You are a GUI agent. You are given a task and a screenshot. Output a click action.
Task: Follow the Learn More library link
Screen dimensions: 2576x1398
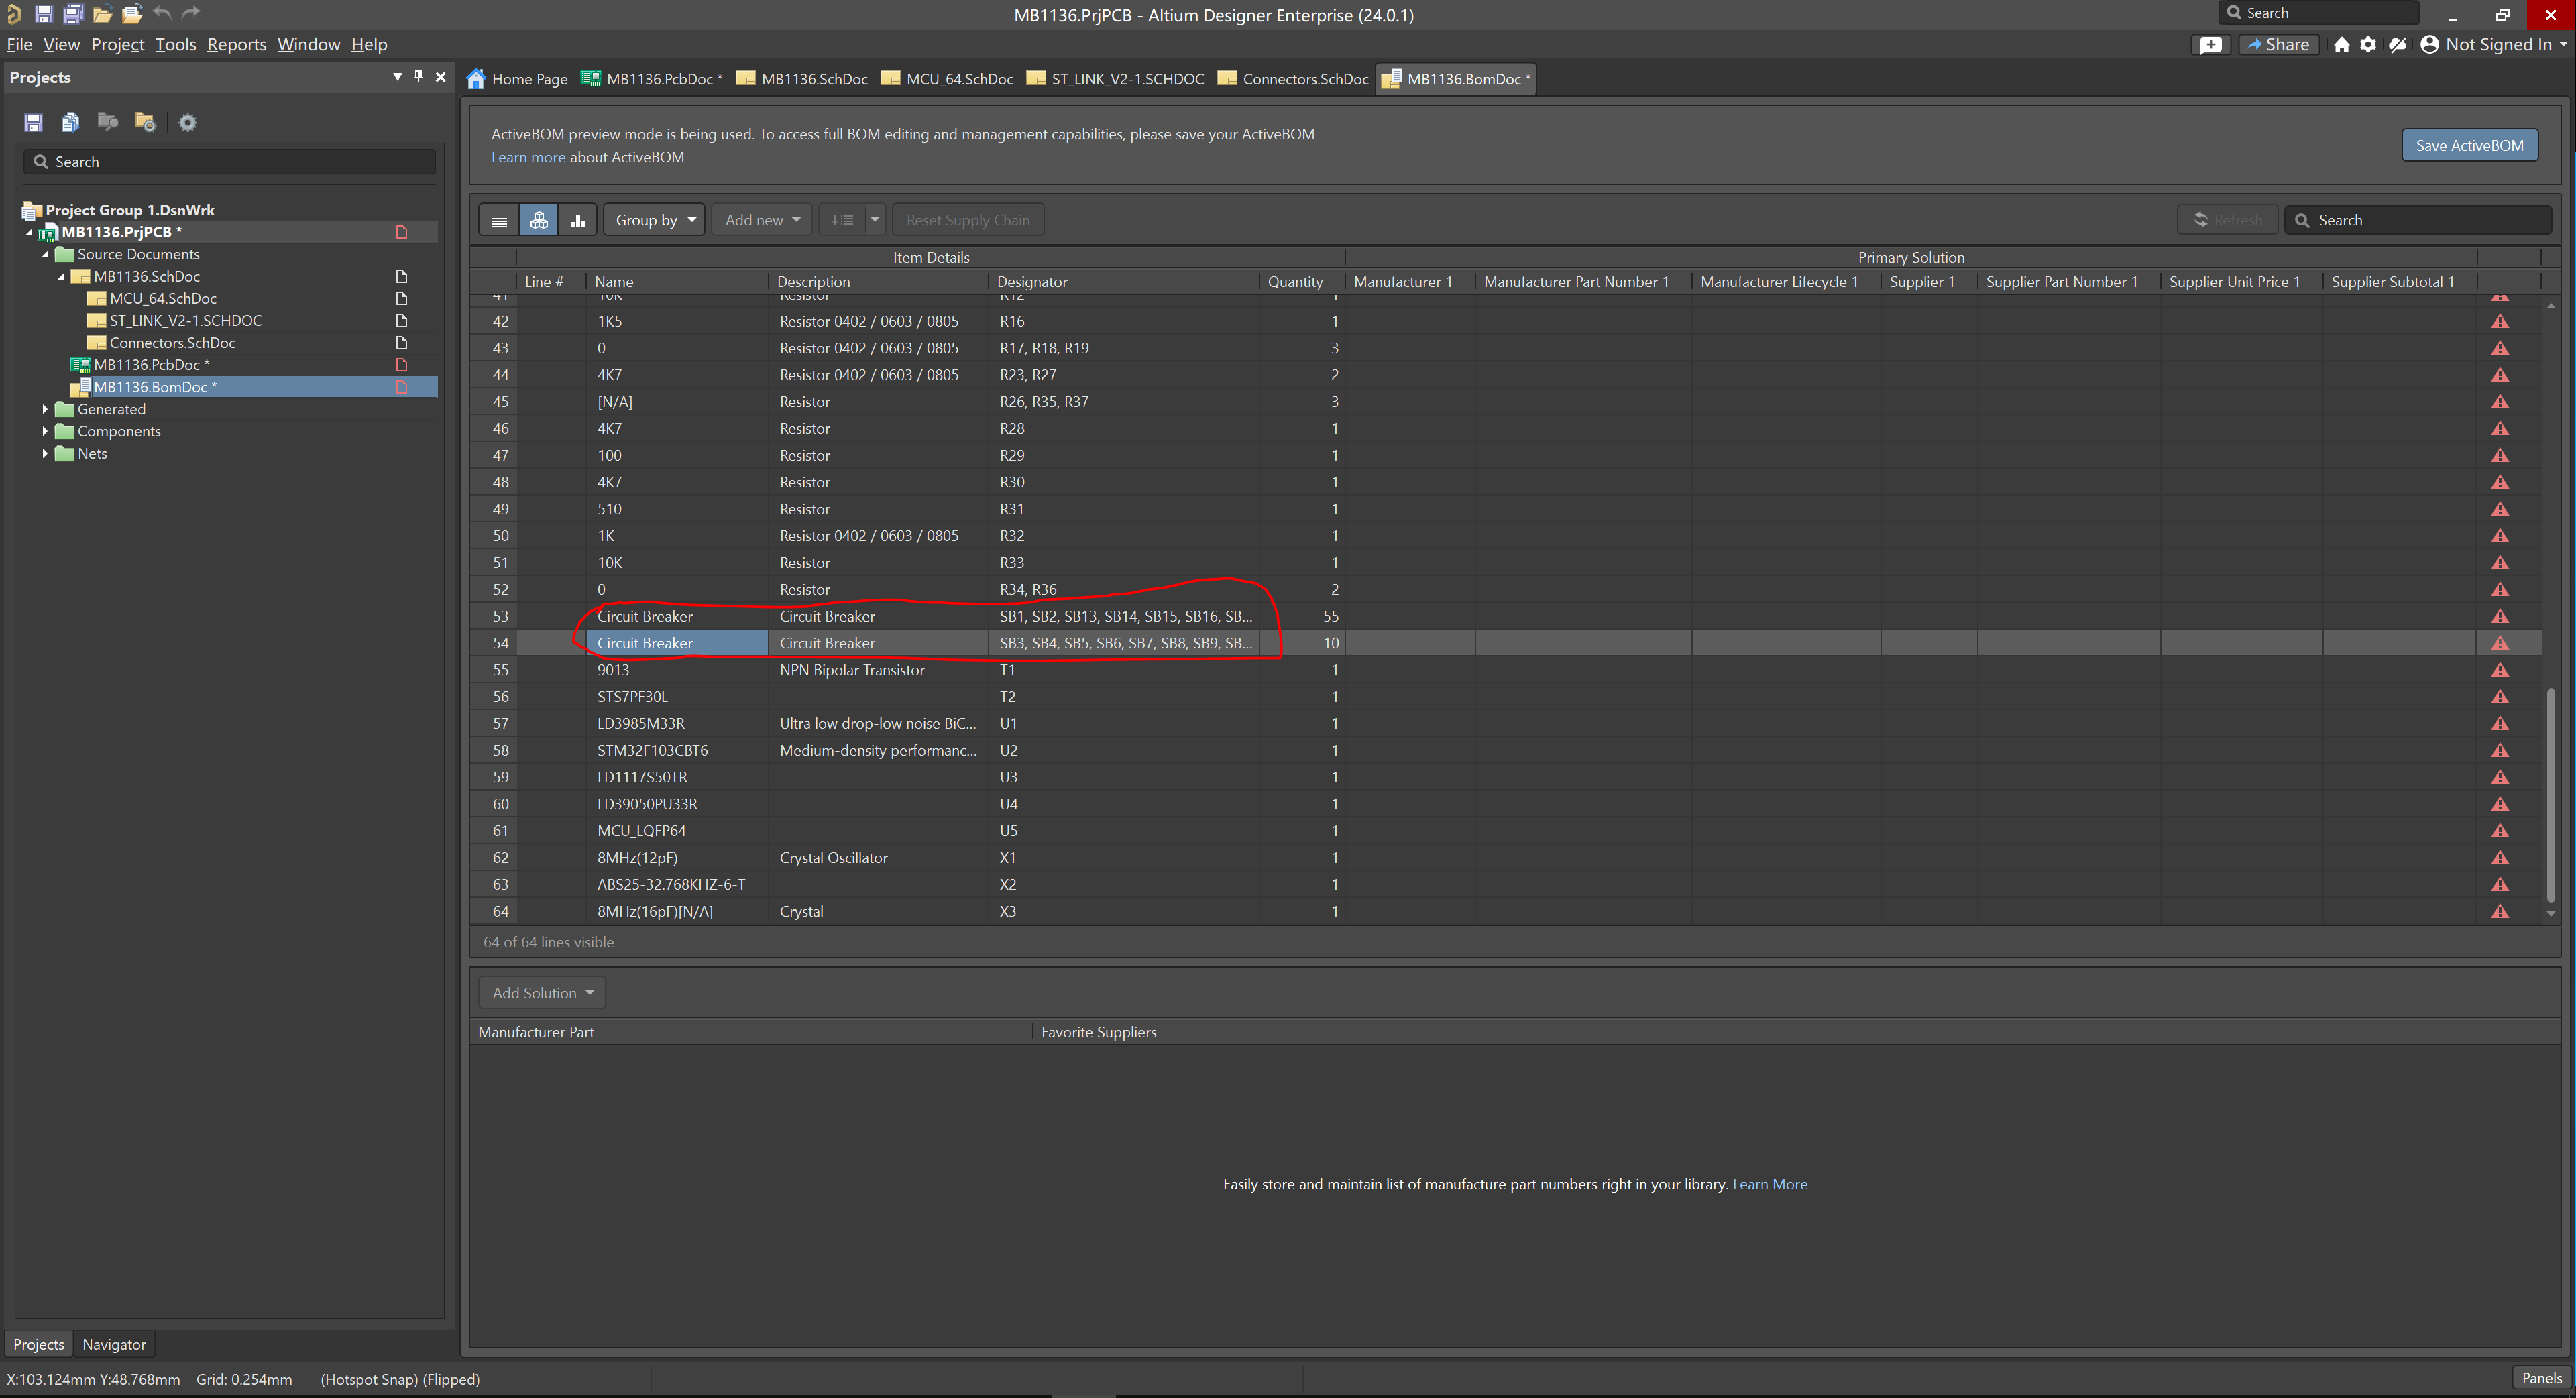(x=1769, y=1184)
